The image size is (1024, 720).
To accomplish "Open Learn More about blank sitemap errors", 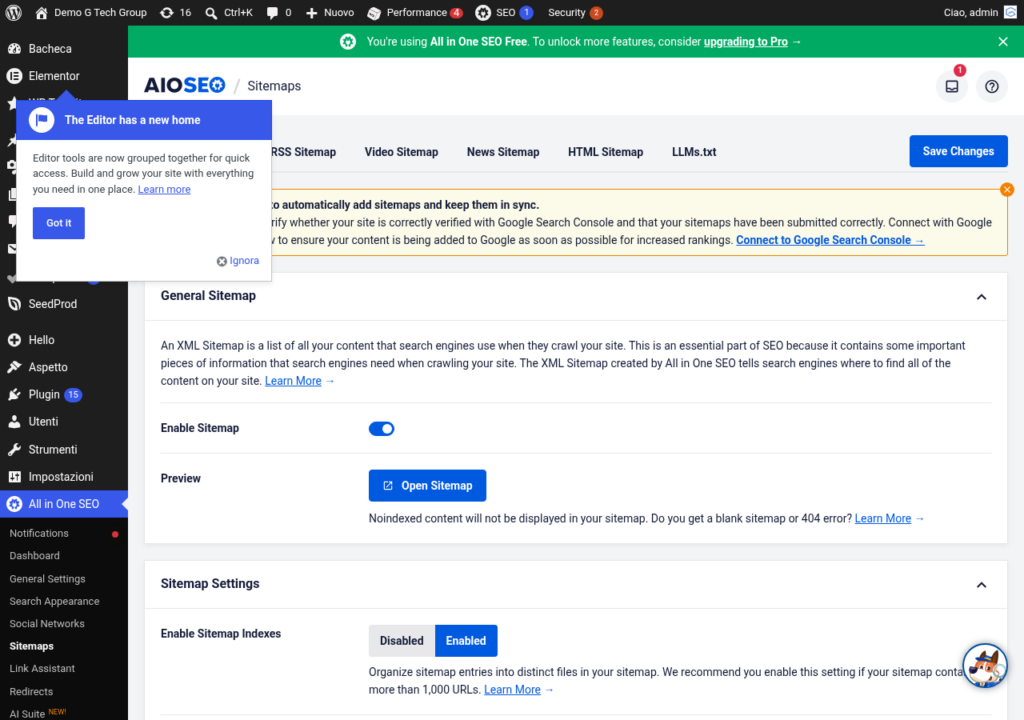I will coord(882,518).
